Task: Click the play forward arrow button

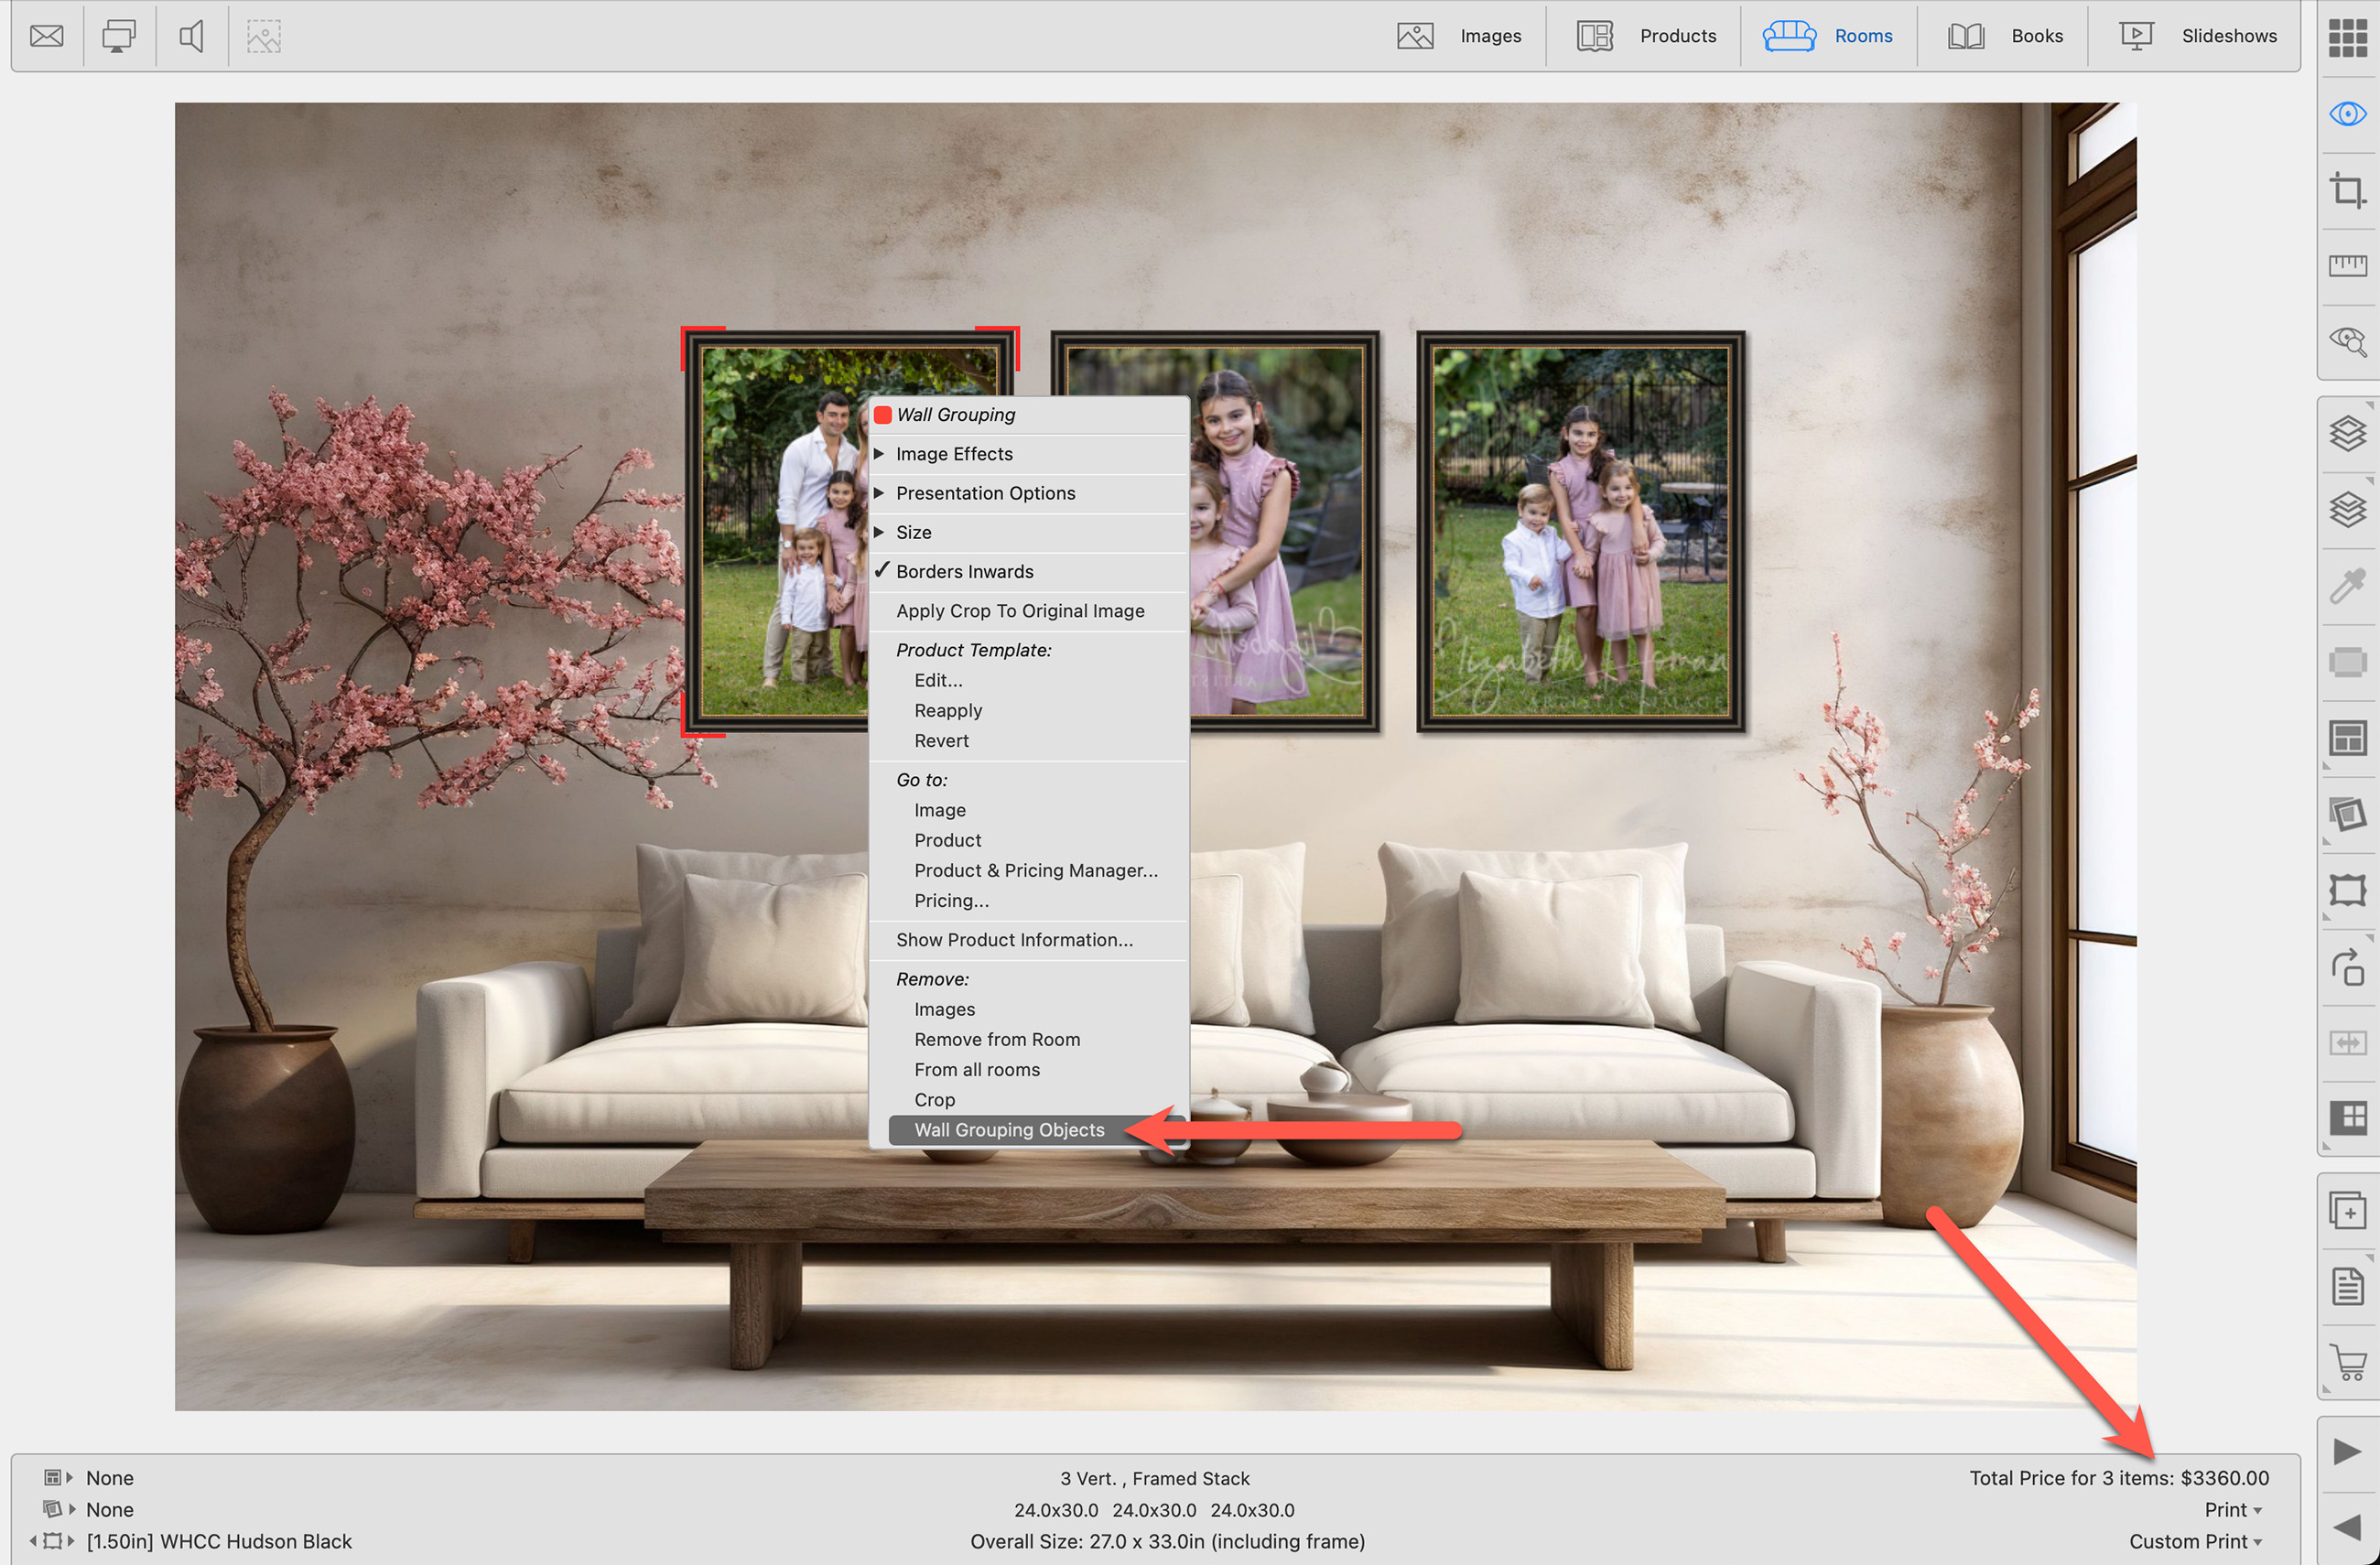Action: [x=2347, y=1451]
